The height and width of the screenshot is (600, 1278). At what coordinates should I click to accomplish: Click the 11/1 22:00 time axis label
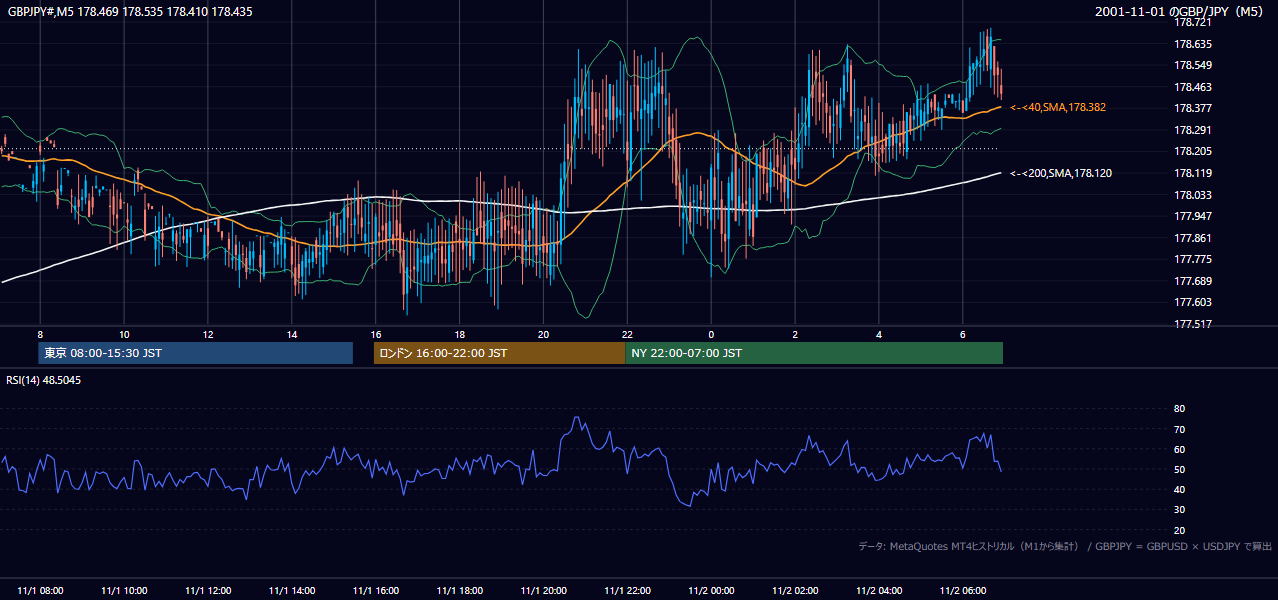(627, 591)
